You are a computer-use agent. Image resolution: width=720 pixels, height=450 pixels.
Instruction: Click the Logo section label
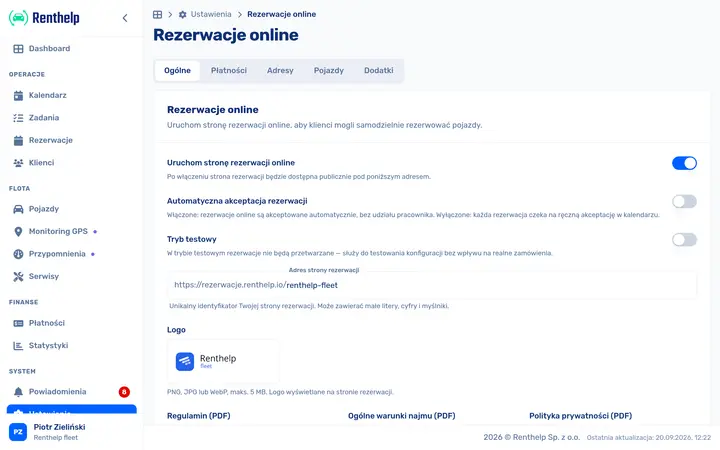(176, 330)
